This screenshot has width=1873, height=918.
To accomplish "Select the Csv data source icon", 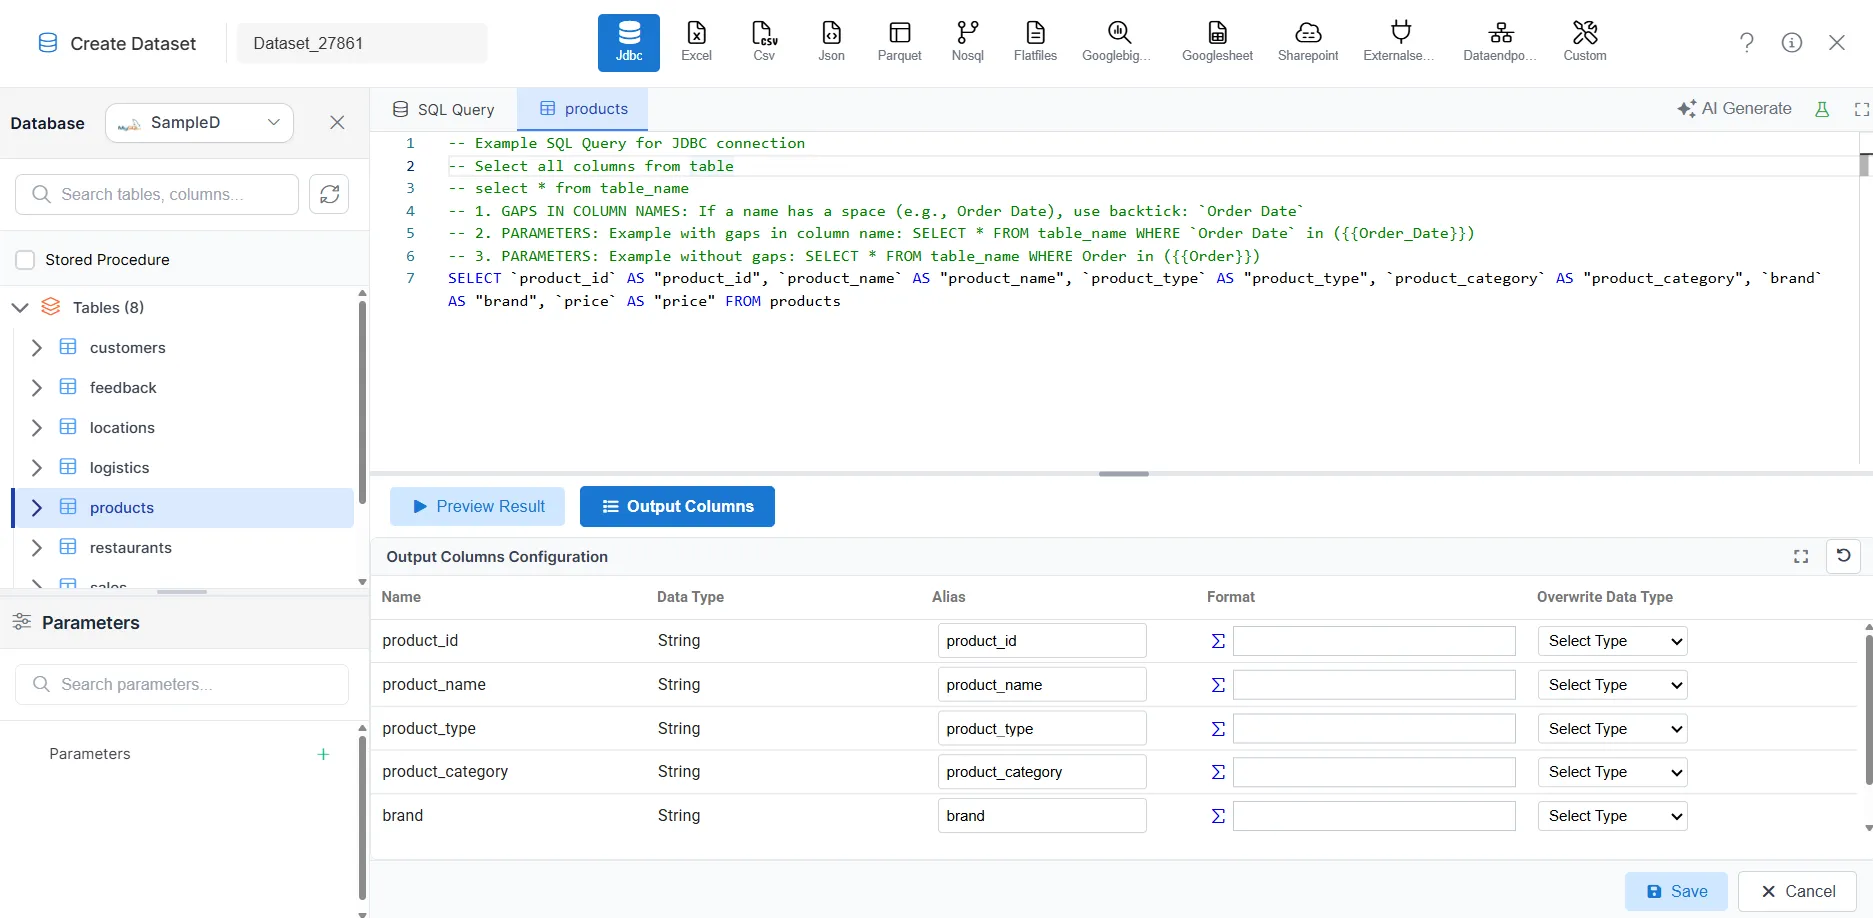I will (763, 40).
